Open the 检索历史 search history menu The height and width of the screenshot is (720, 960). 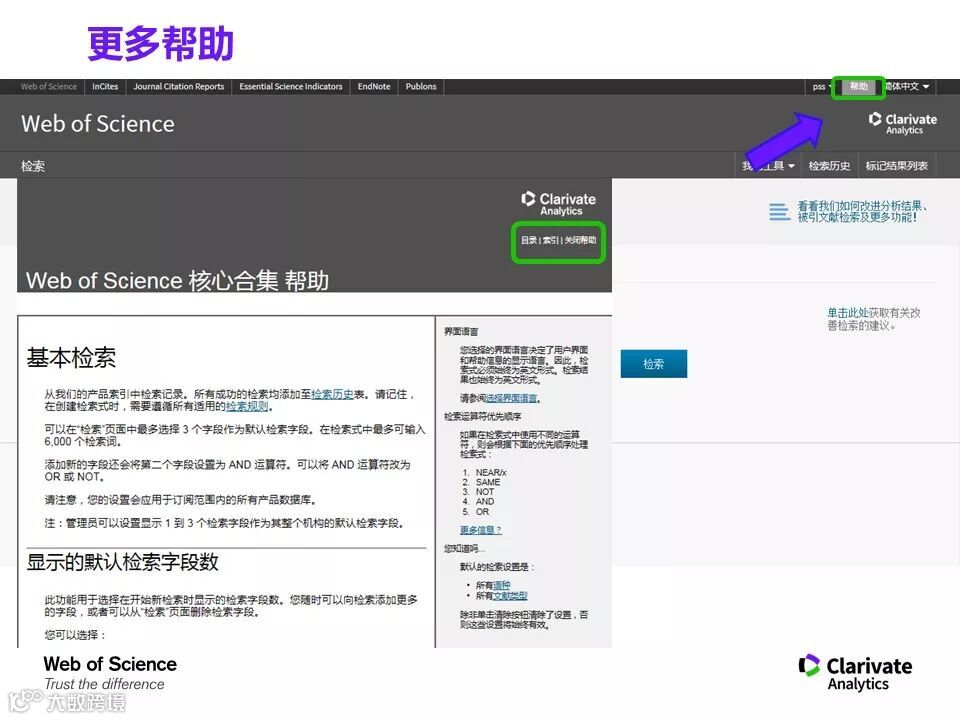pos(829,166)
